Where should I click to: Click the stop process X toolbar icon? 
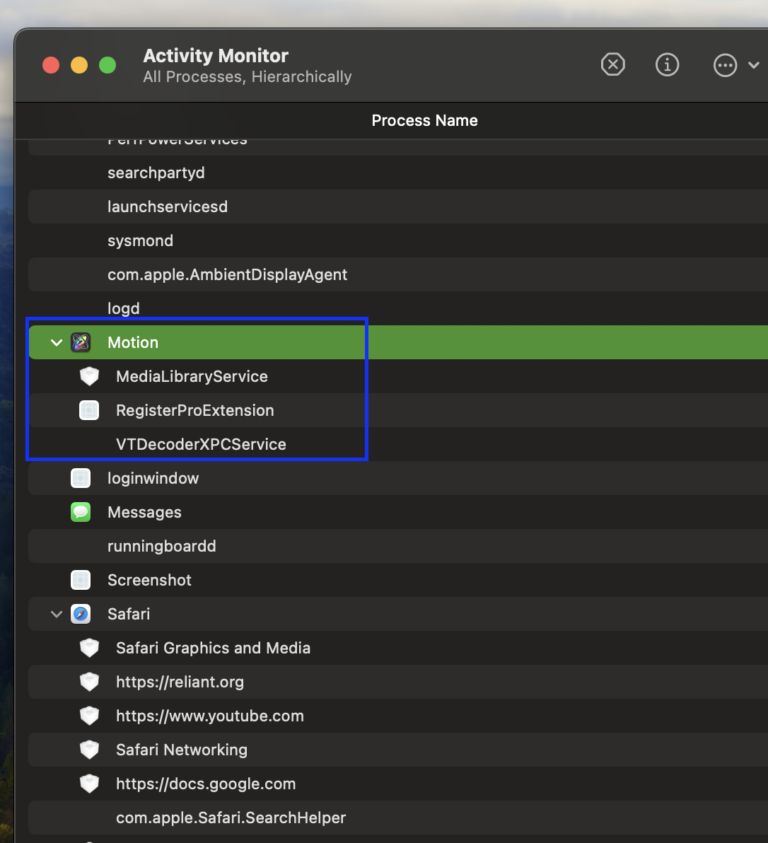pyautogui.click(x=612, y=65)
